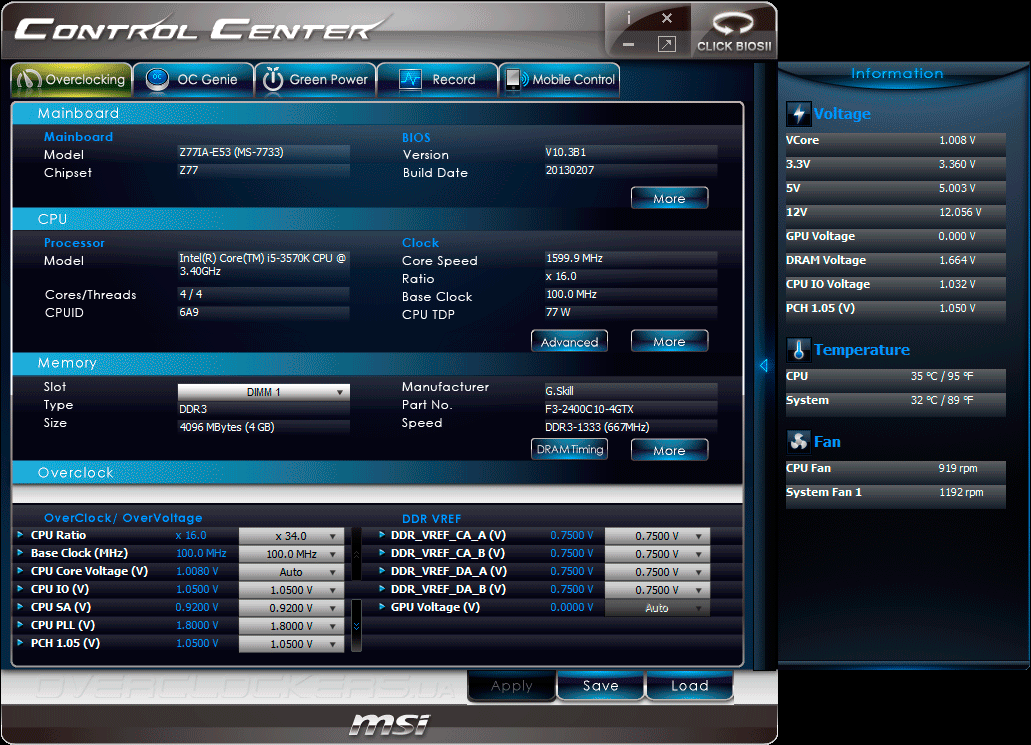Open the DDR_VREF_CA_A voltage dropdown
The height and width of the screenshot is (745, 1031).
click(657, 536)
